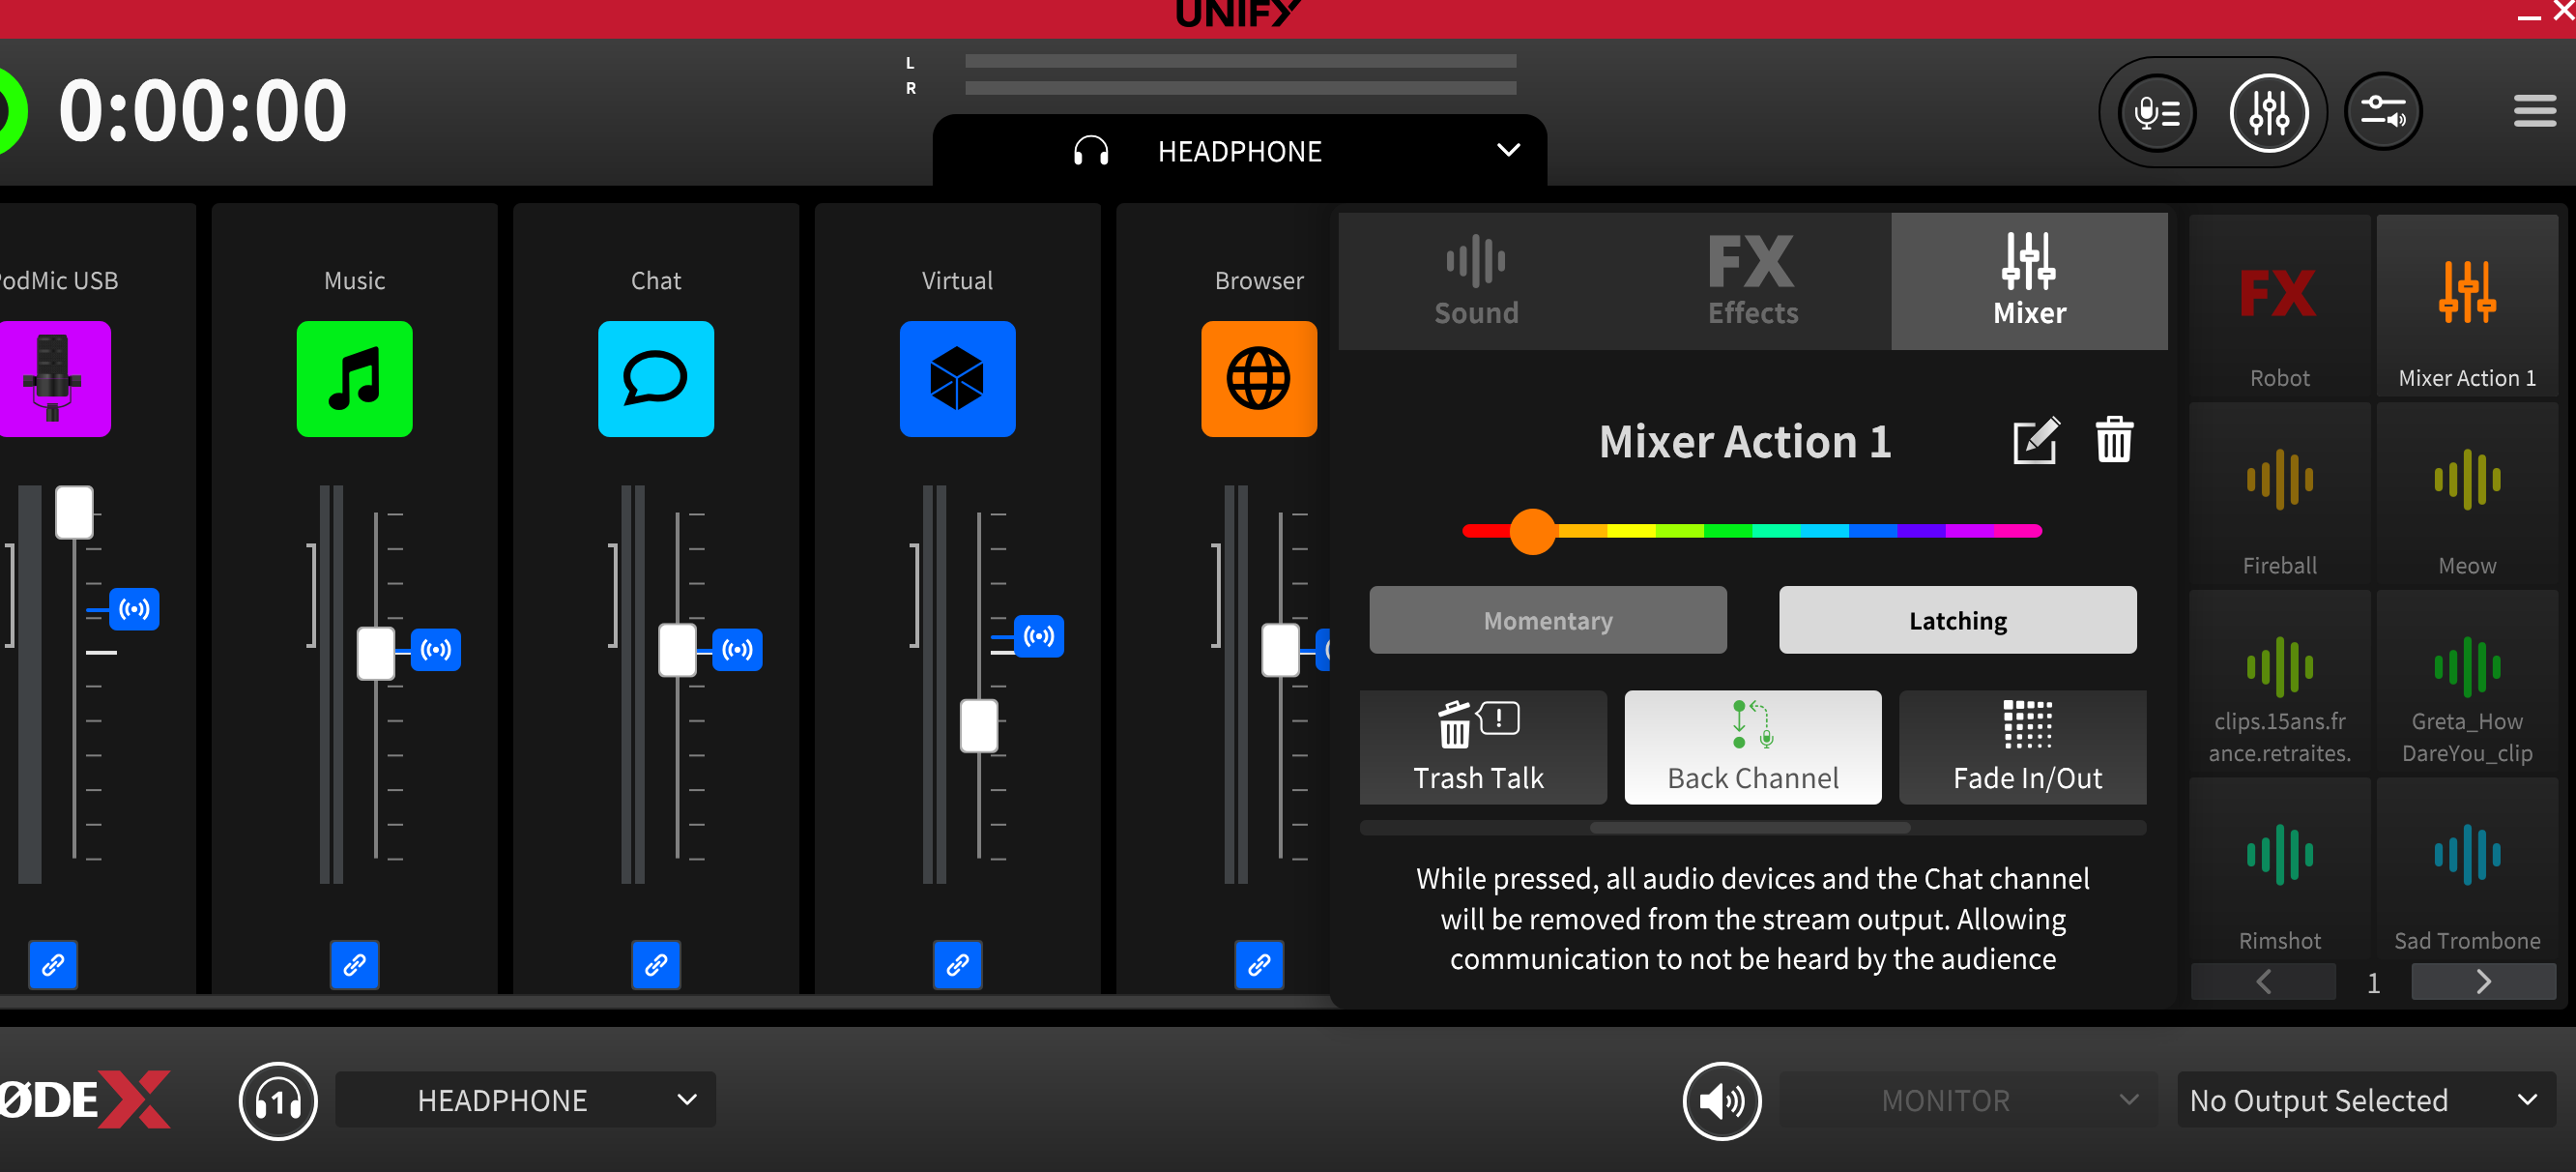This screenshot has height=1172, width=2576.
Task: Click the Browser channel globe icon
Action: pyautogui.click(x=1259, y=379)
